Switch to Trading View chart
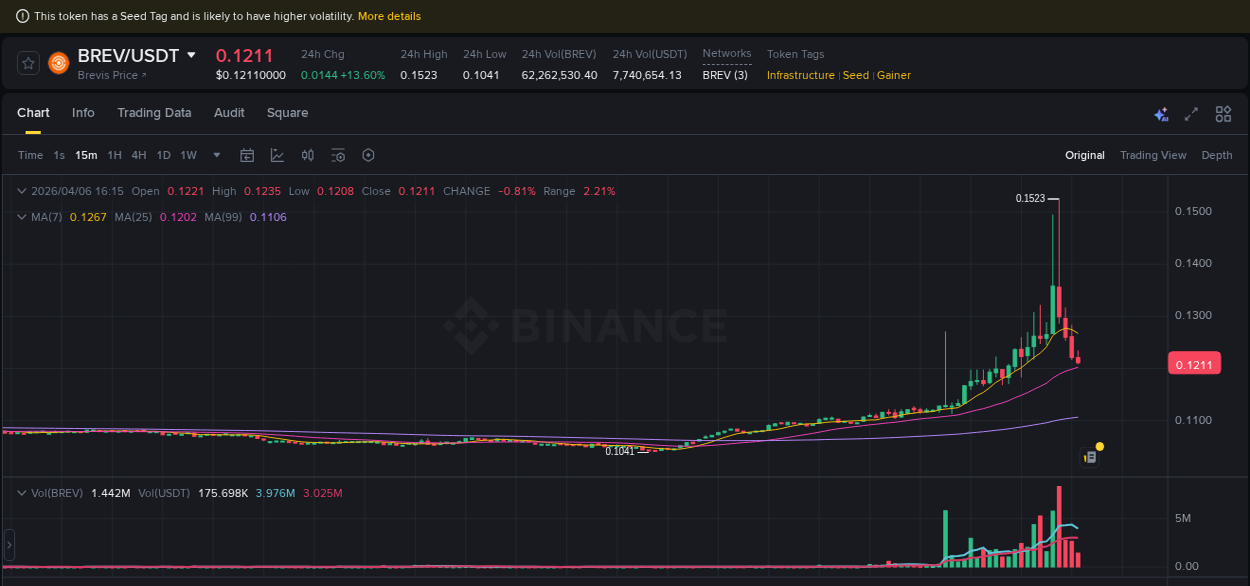Image resolution: width=1250 pixels, height=586 pixels. 1153,155
